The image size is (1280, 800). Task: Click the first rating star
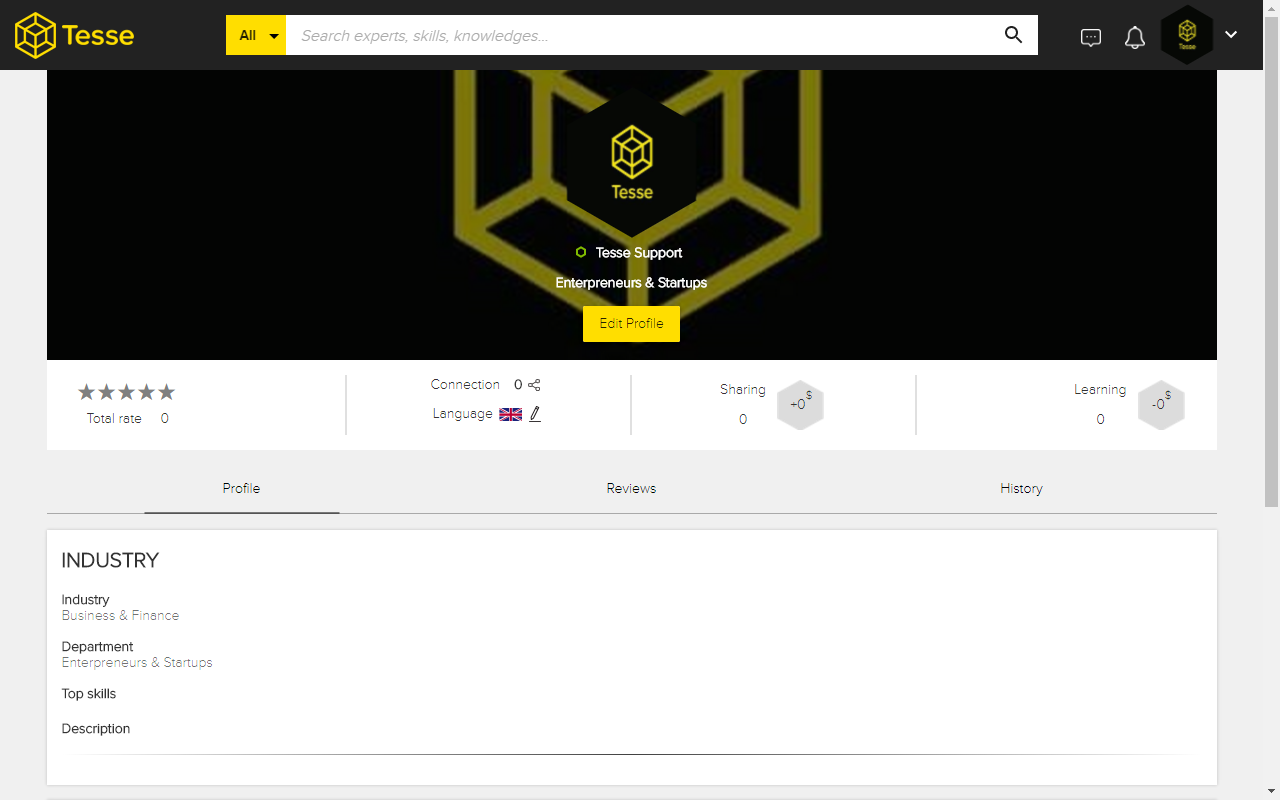pos(87,392)
